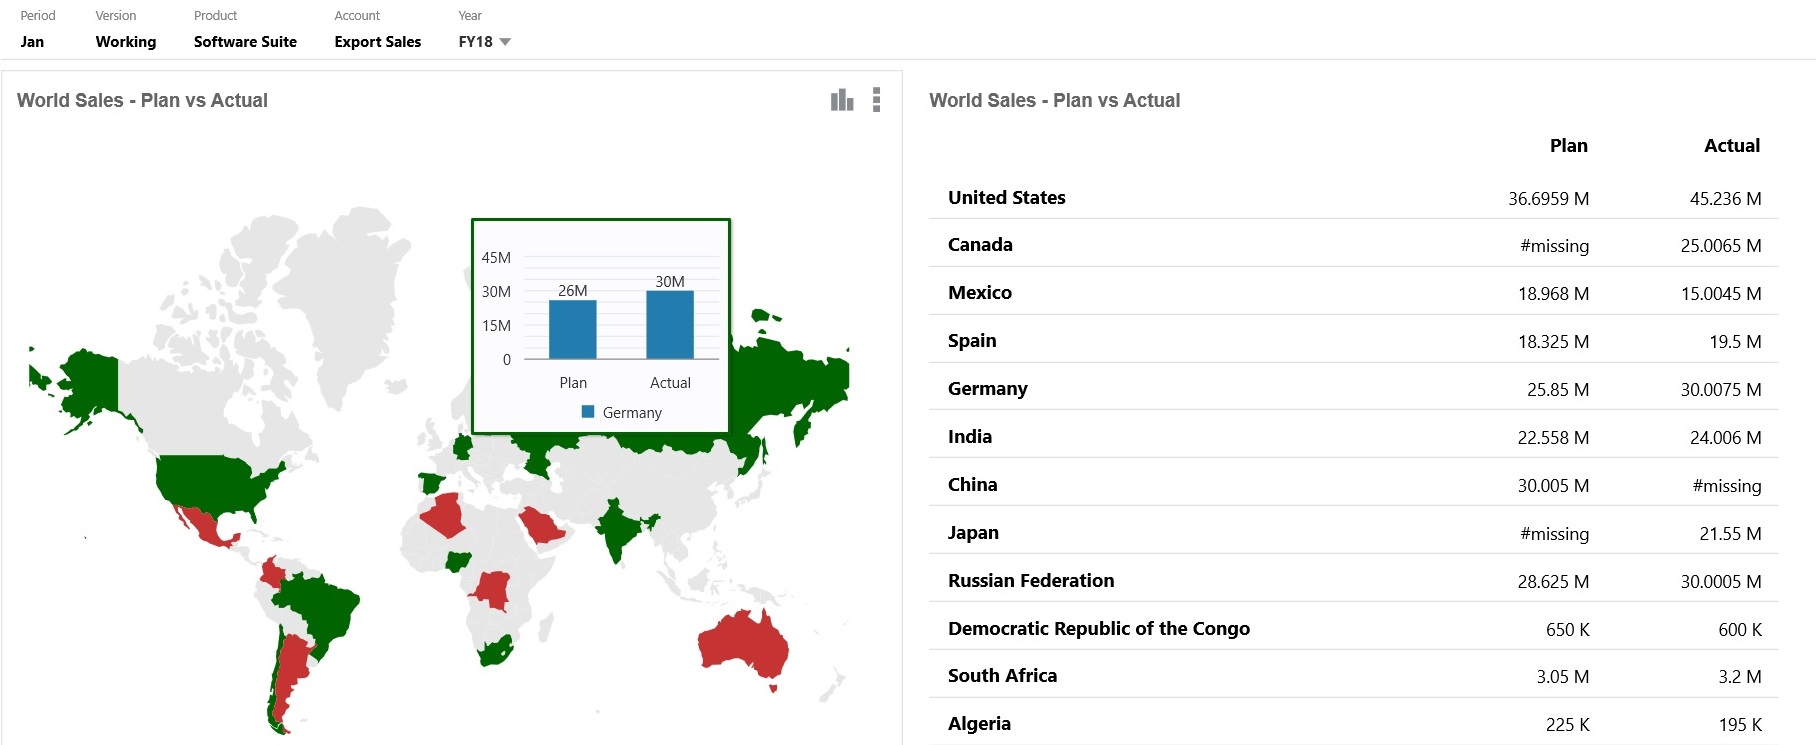Expand the FY18 Year dropdown arrow
1819x745 pixels.
[505, 42]
